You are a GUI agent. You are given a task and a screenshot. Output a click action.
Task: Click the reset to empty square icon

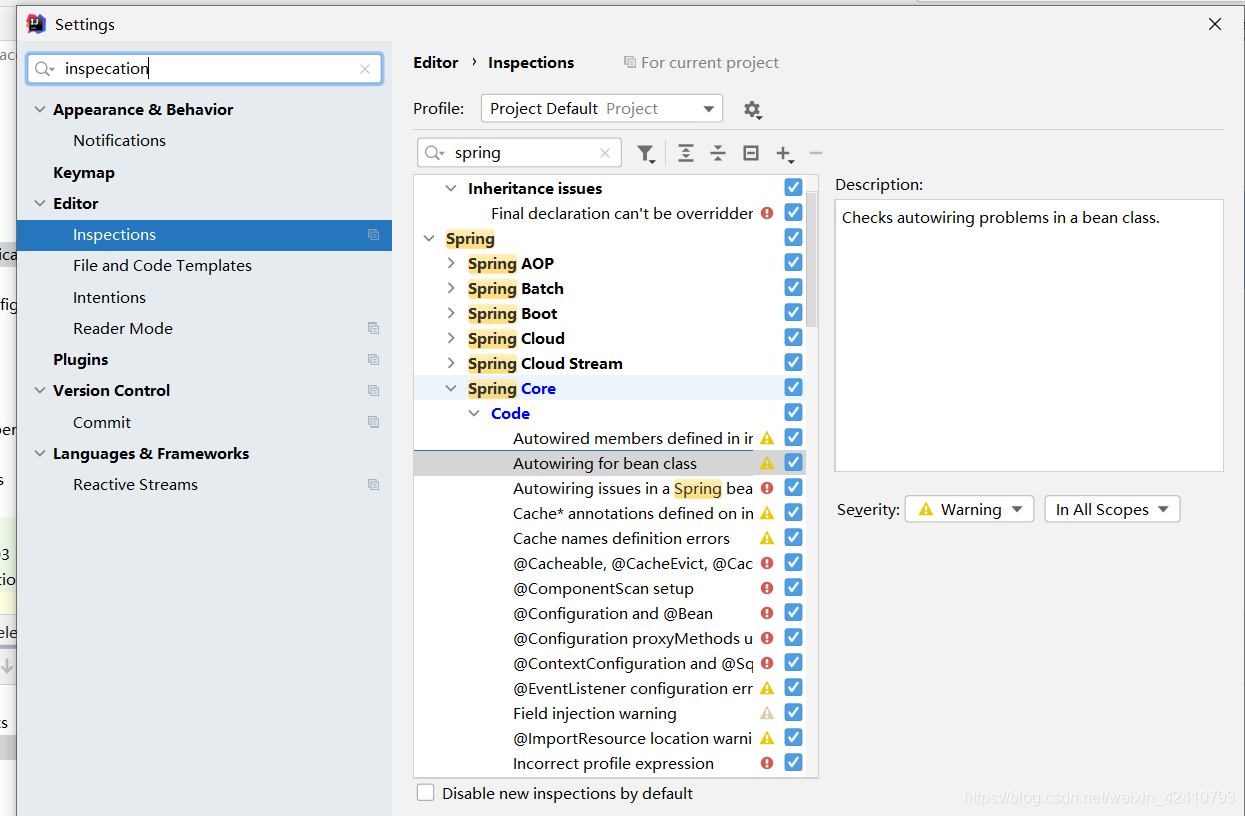coord(751,153)
